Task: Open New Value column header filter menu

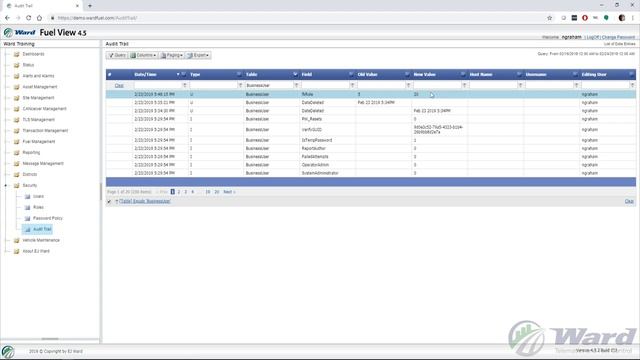Action: [x=463, y=74]
